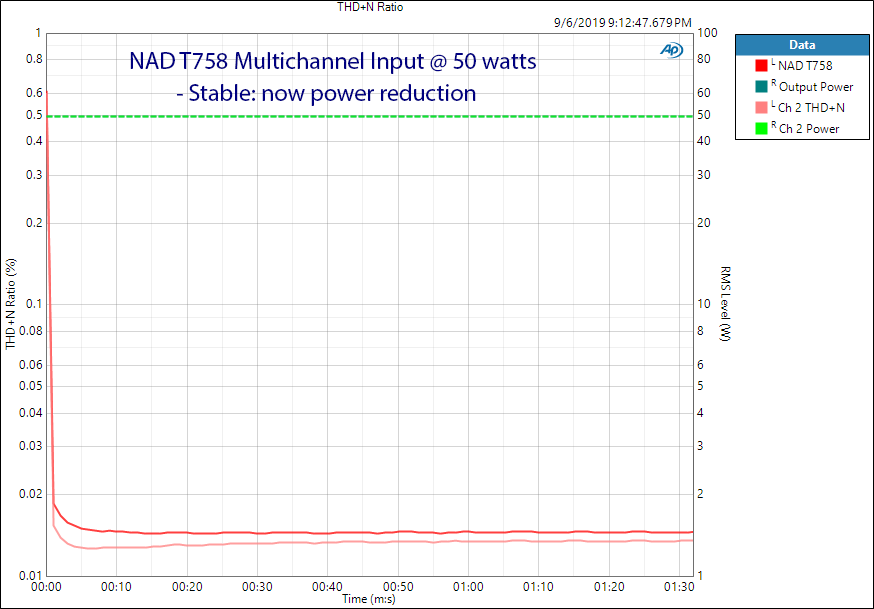Click the 50 value on the right axis

pos(704,115)
